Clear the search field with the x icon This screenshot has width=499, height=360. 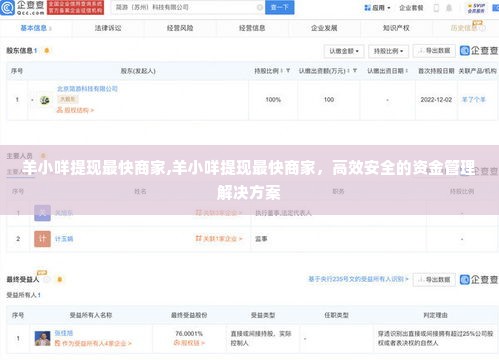(260, 7)
